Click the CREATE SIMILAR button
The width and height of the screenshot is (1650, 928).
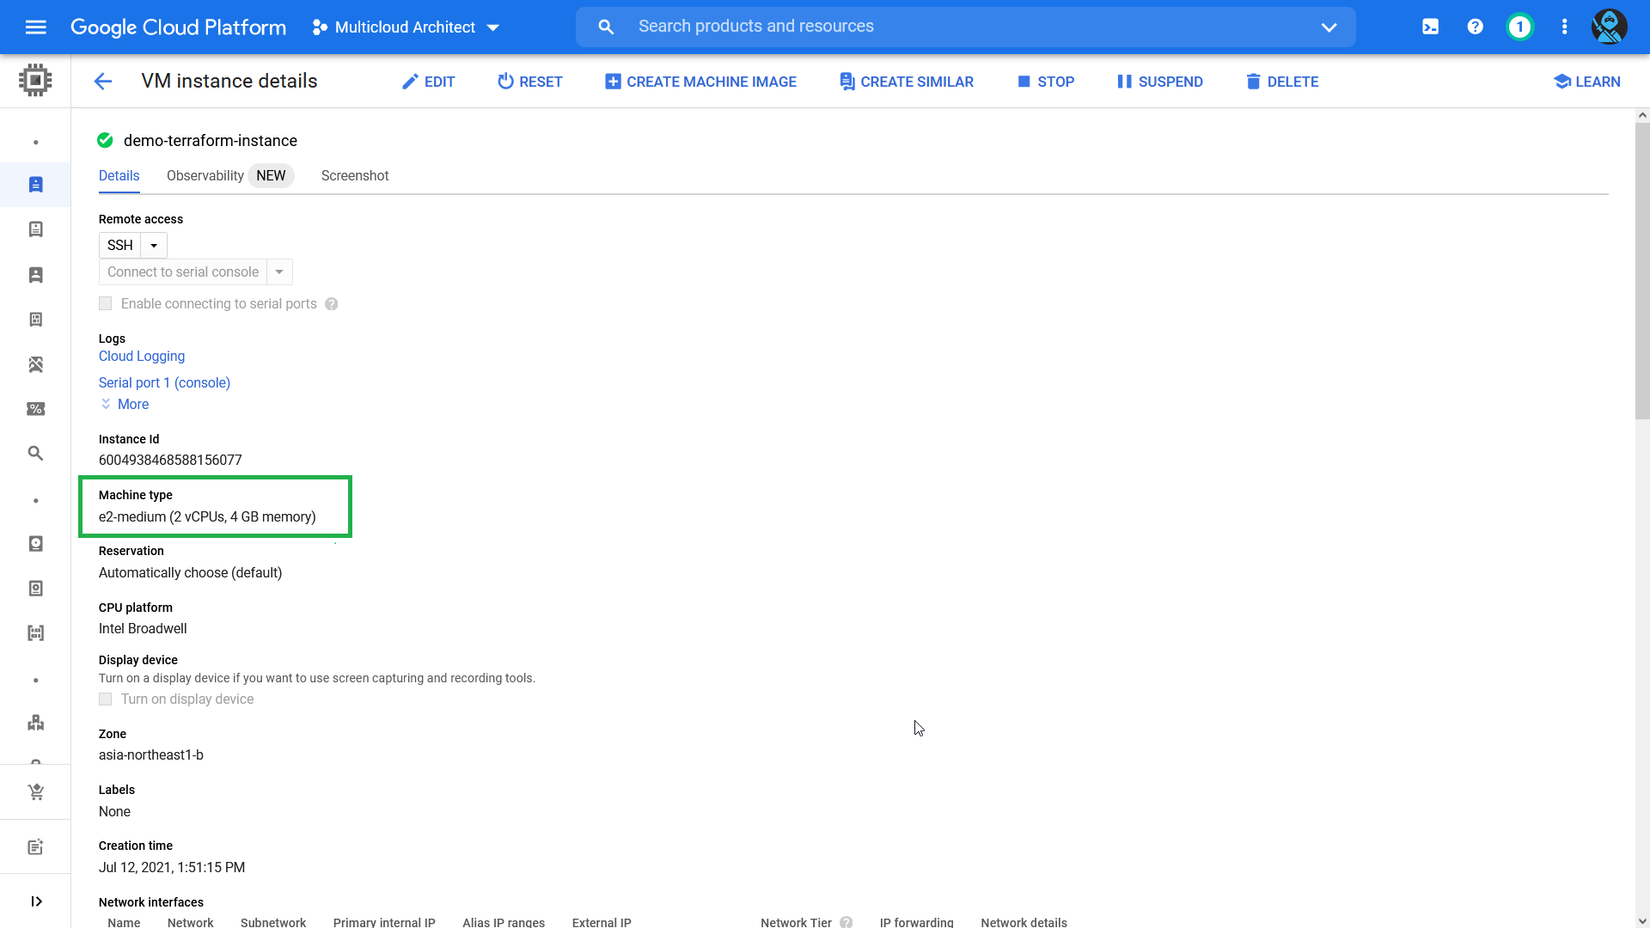(906, 82)
